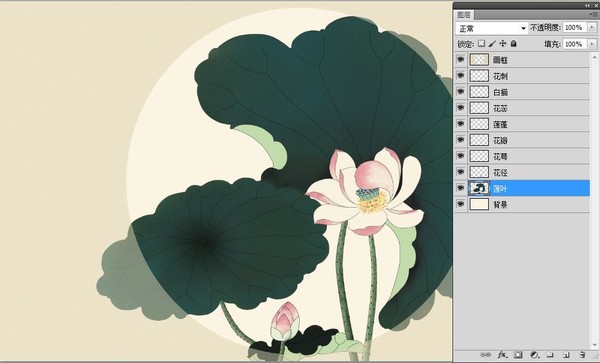Hide the selected 莲叶 layer
The image size is (600, 363).
(461, 188)
